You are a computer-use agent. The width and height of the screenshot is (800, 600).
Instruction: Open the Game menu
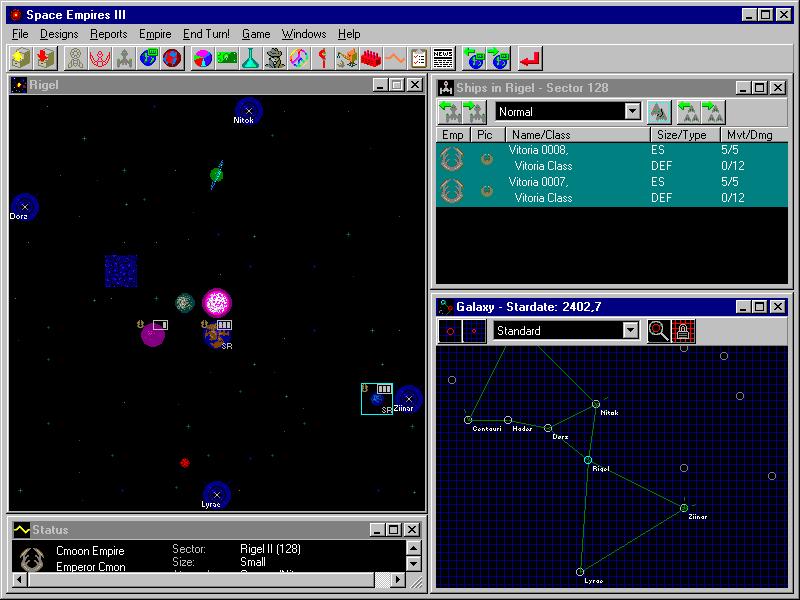256,34
